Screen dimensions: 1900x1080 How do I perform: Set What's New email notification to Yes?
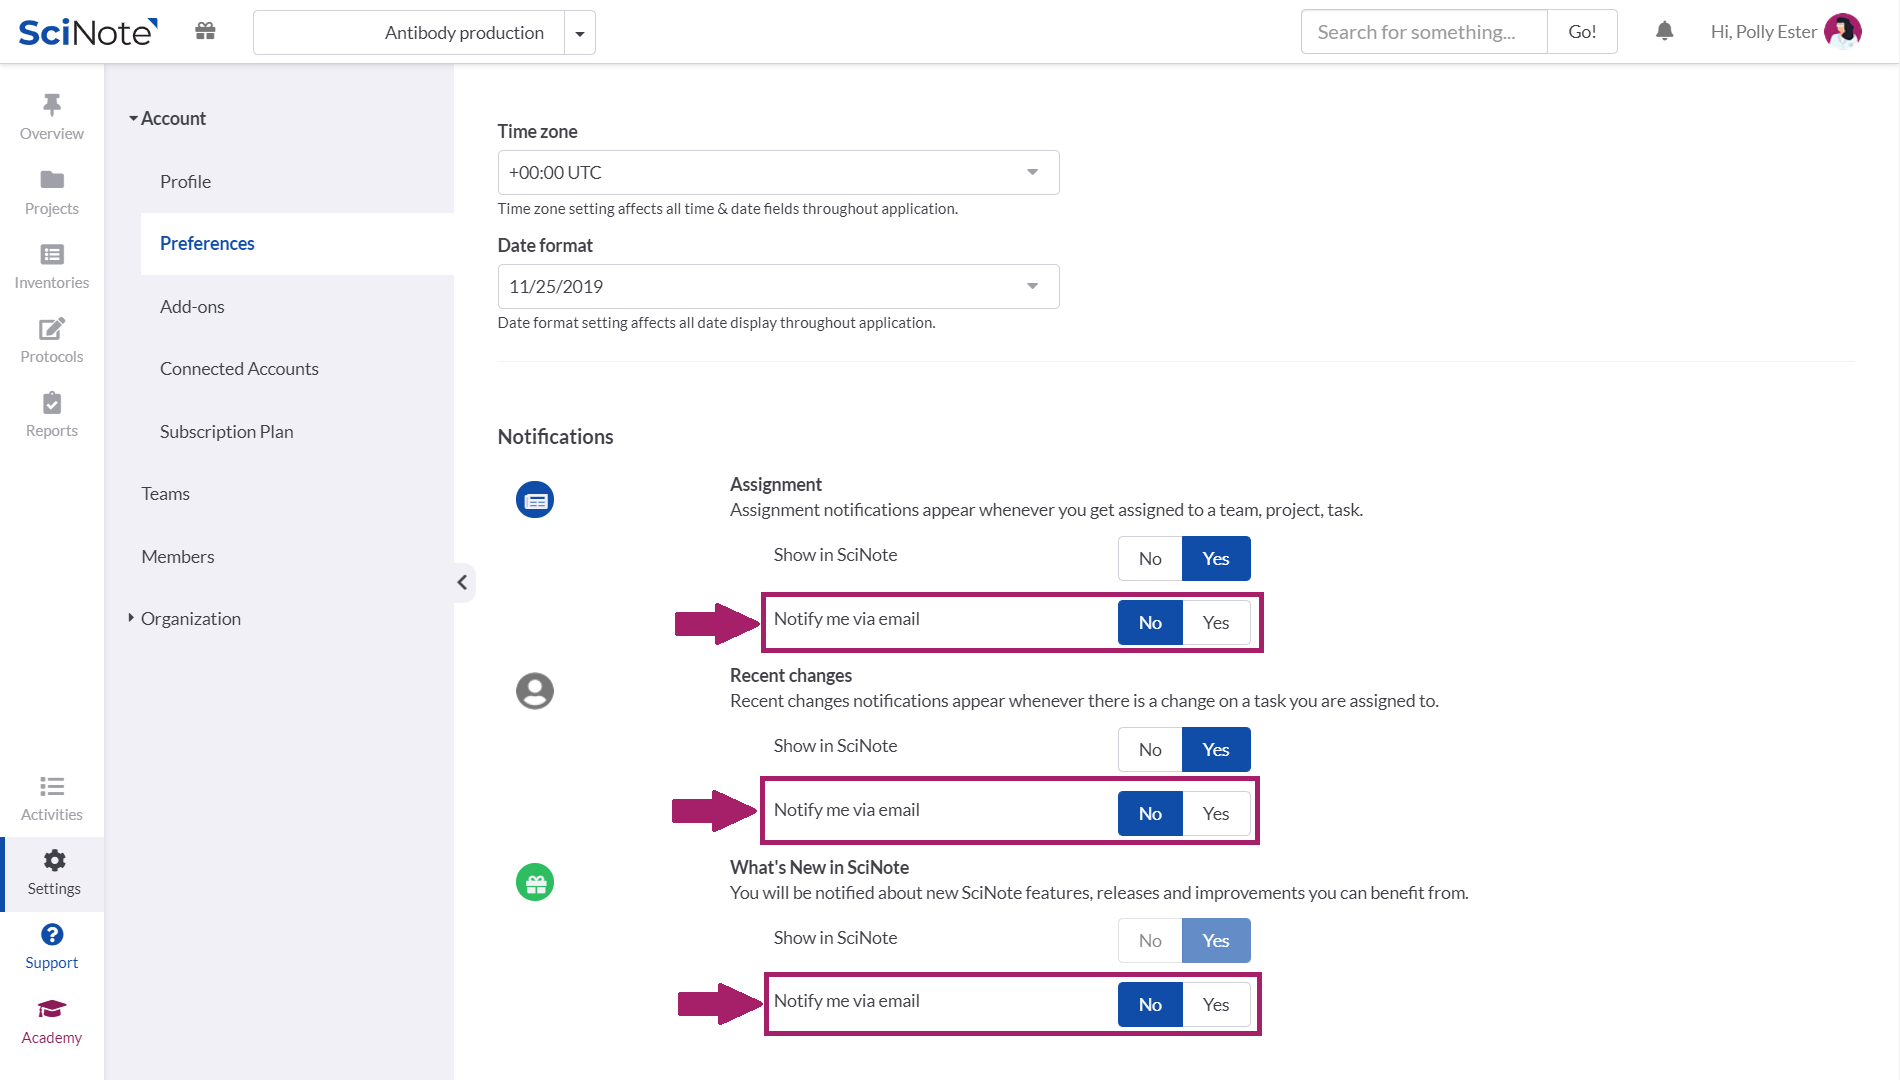pos(1216,1004)
